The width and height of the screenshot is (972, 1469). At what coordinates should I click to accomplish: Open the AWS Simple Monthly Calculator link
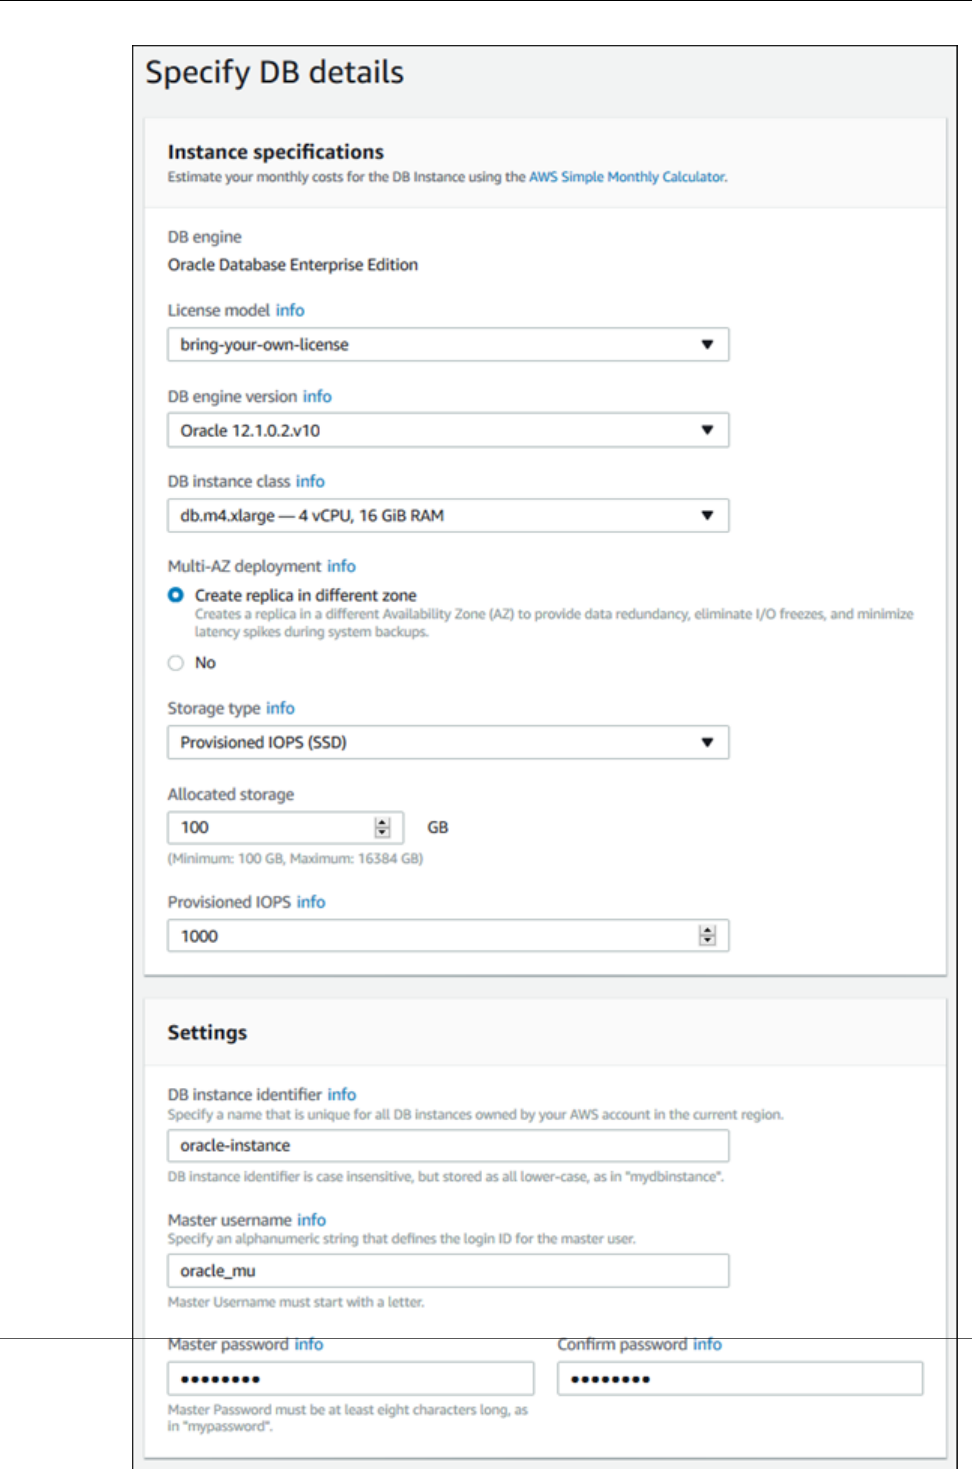click(627, 177)
